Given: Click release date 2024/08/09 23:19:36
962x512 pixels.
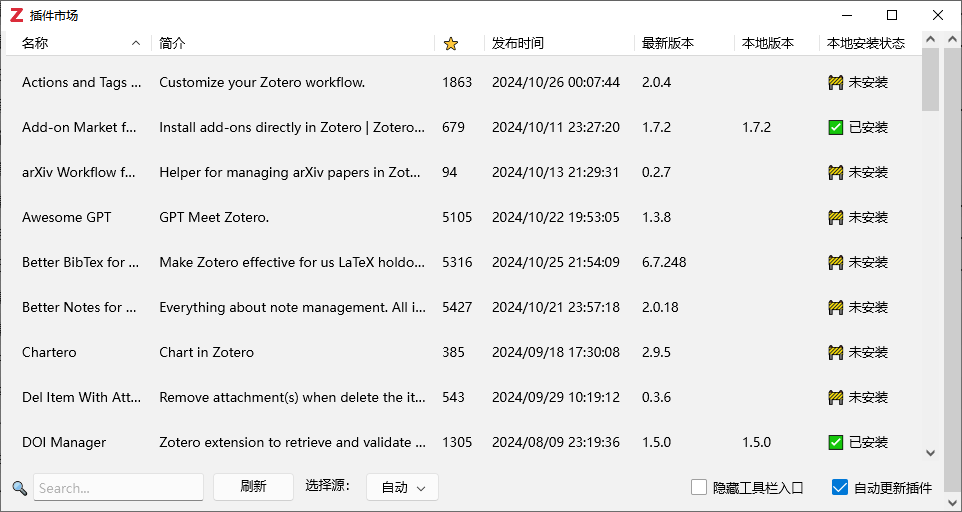Looking at the screenshot, I should coord(556,442).
